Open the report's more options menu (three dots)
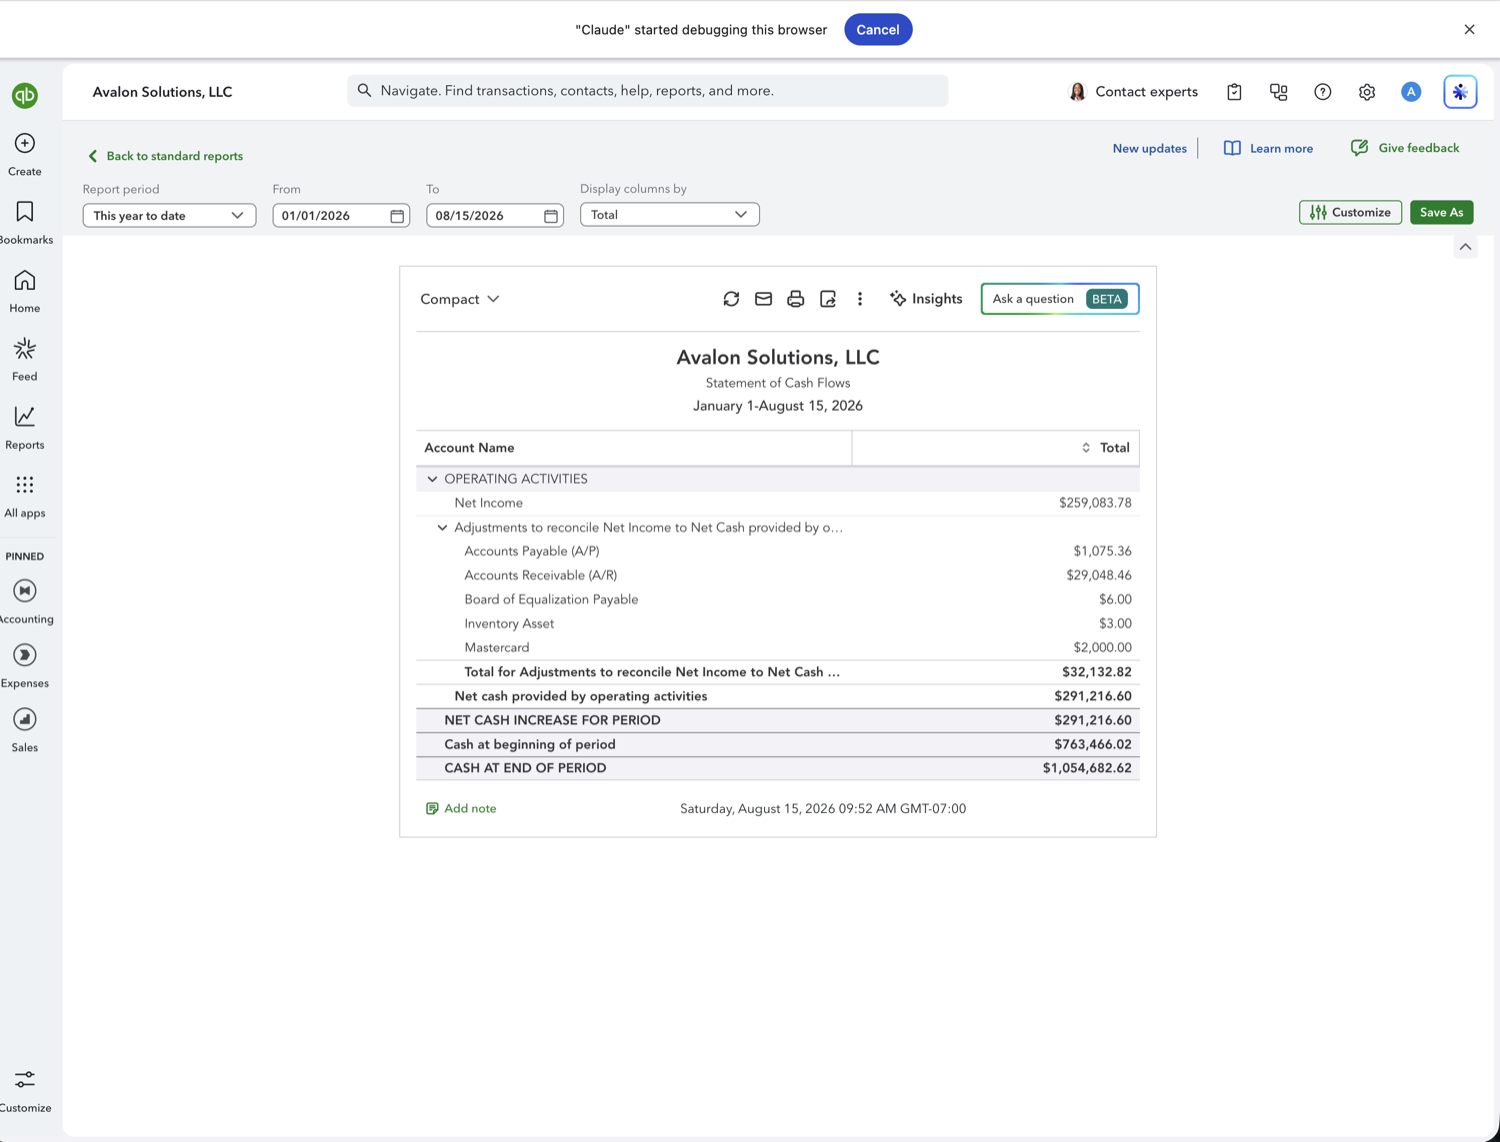Screen dimensions: 1500x1142 (860, 299)
